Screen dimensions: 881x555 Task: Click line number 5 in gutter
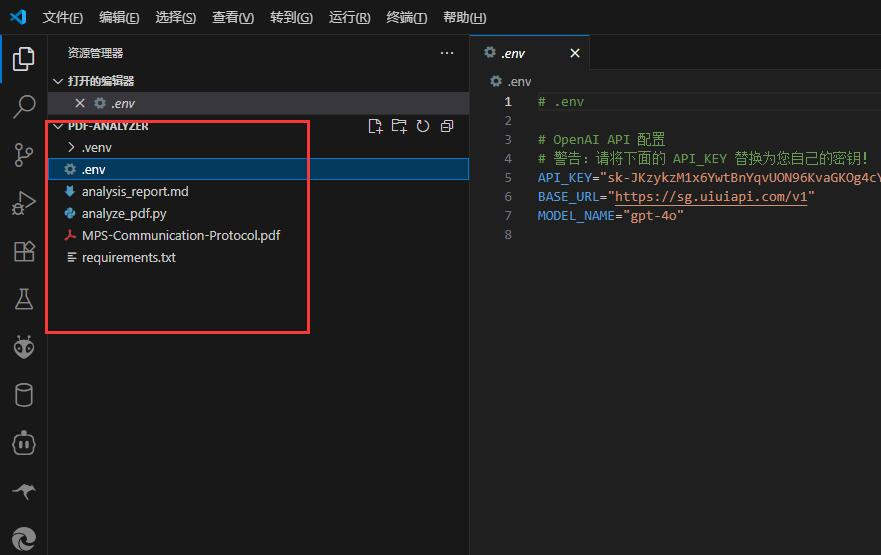pyautogui.click(x=508, y=178)
